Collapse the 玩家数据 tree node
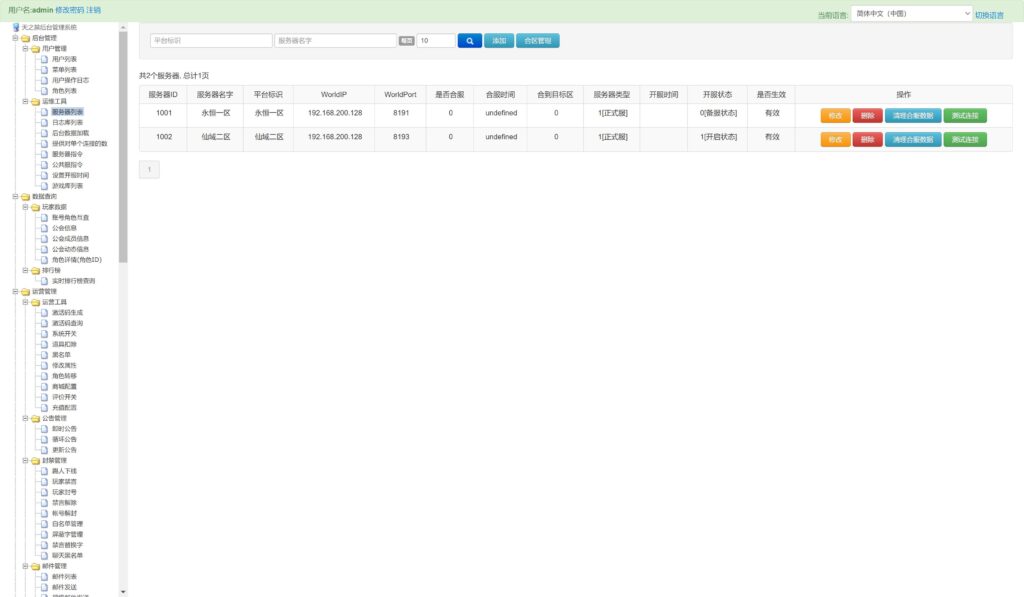1024x597 pixels. [x=25, y=207]
